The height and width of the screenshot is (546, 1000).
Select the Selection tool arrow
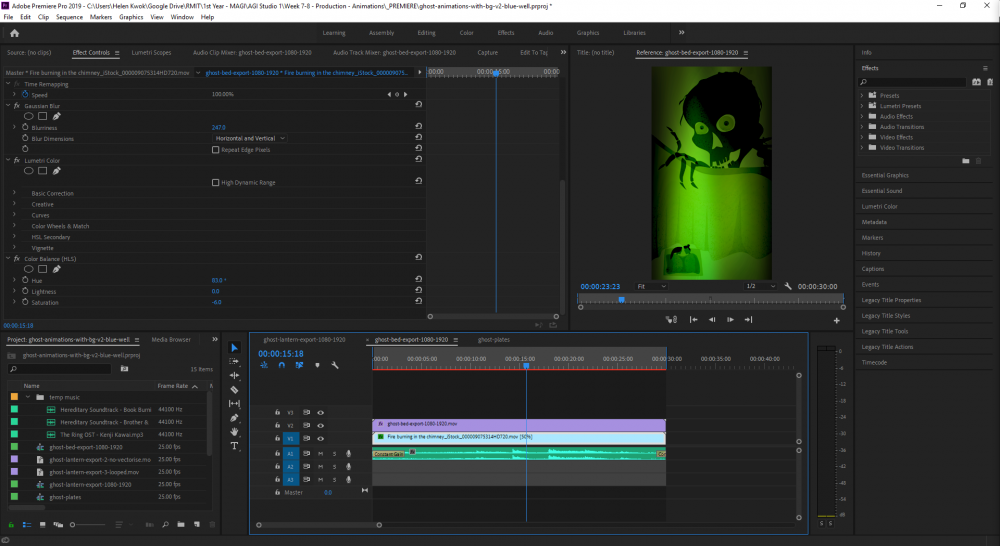click(x=234, y=348)
